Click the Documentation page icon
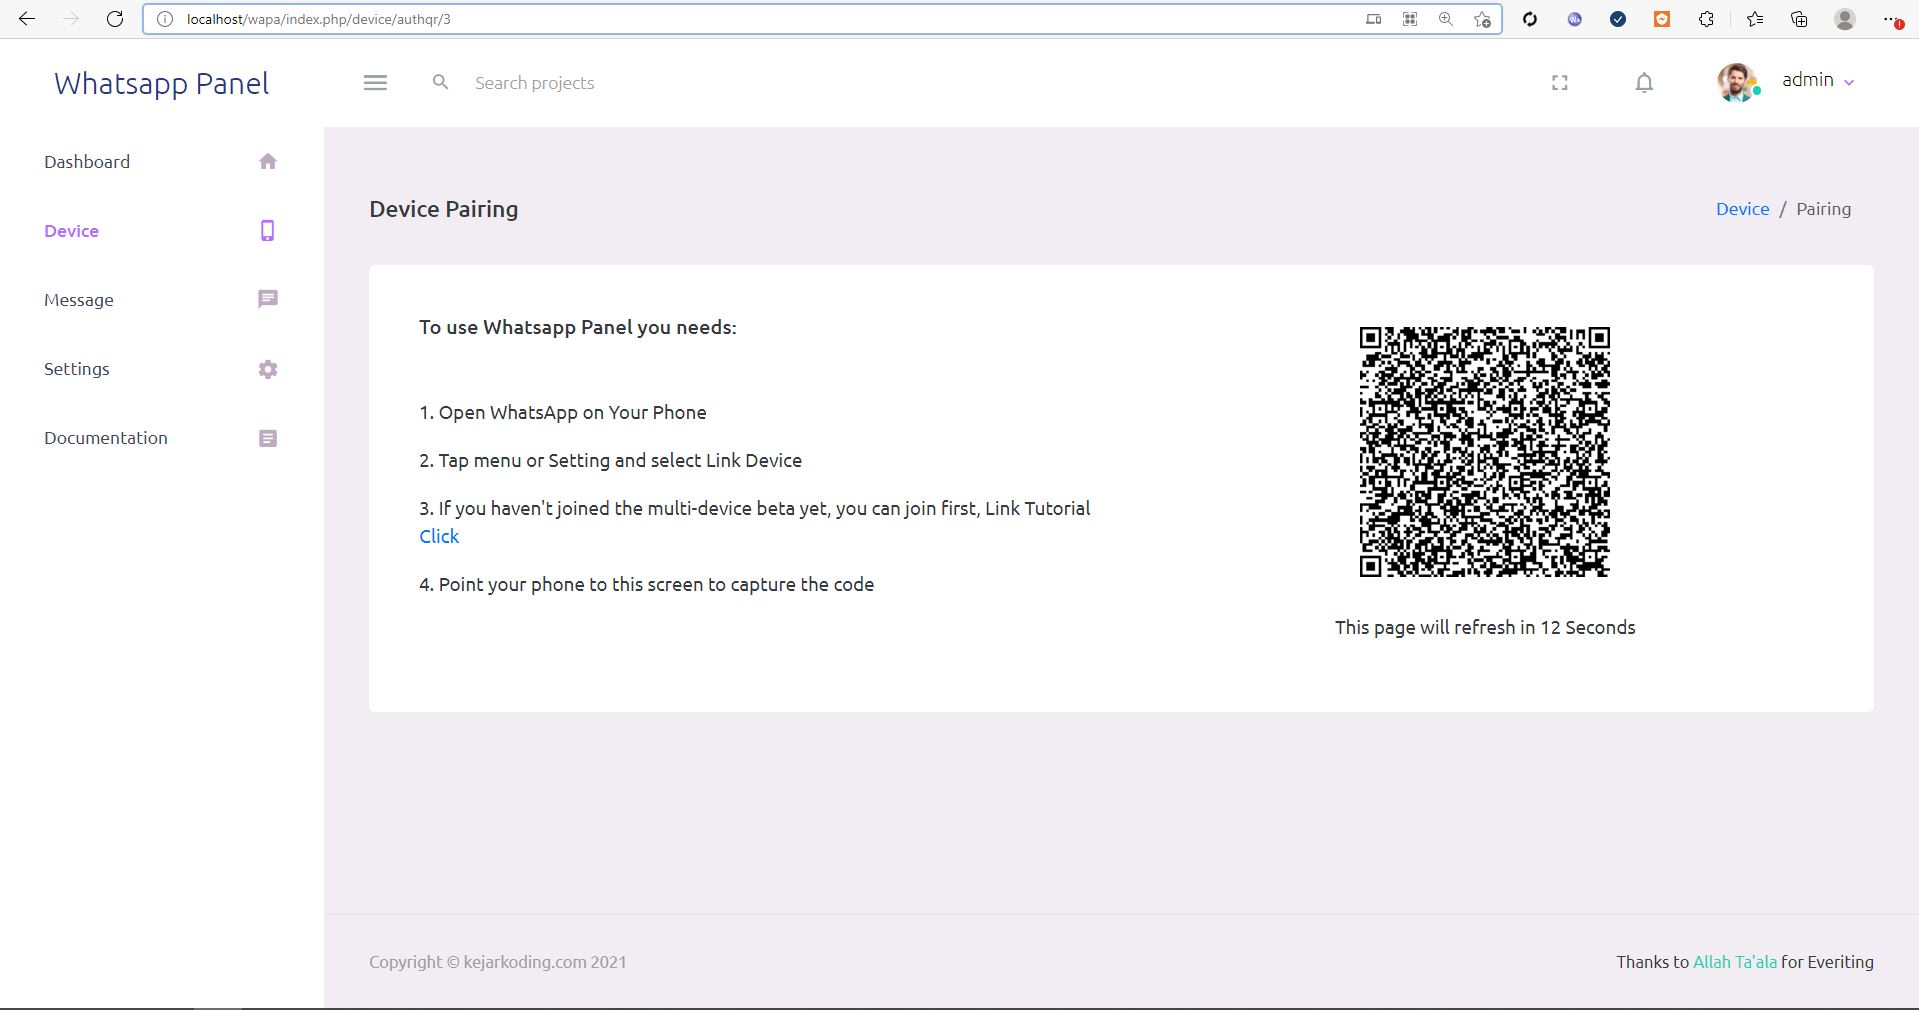The height and width of the screenshot is (1010, 1919). [267, 438]
